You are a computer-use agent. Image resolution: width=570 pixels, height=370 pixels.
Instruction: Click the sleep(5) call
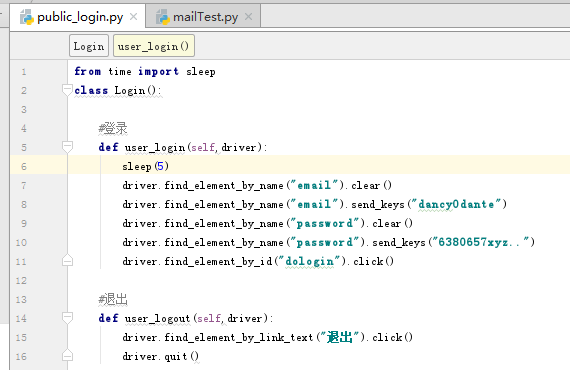coord(145,166)
